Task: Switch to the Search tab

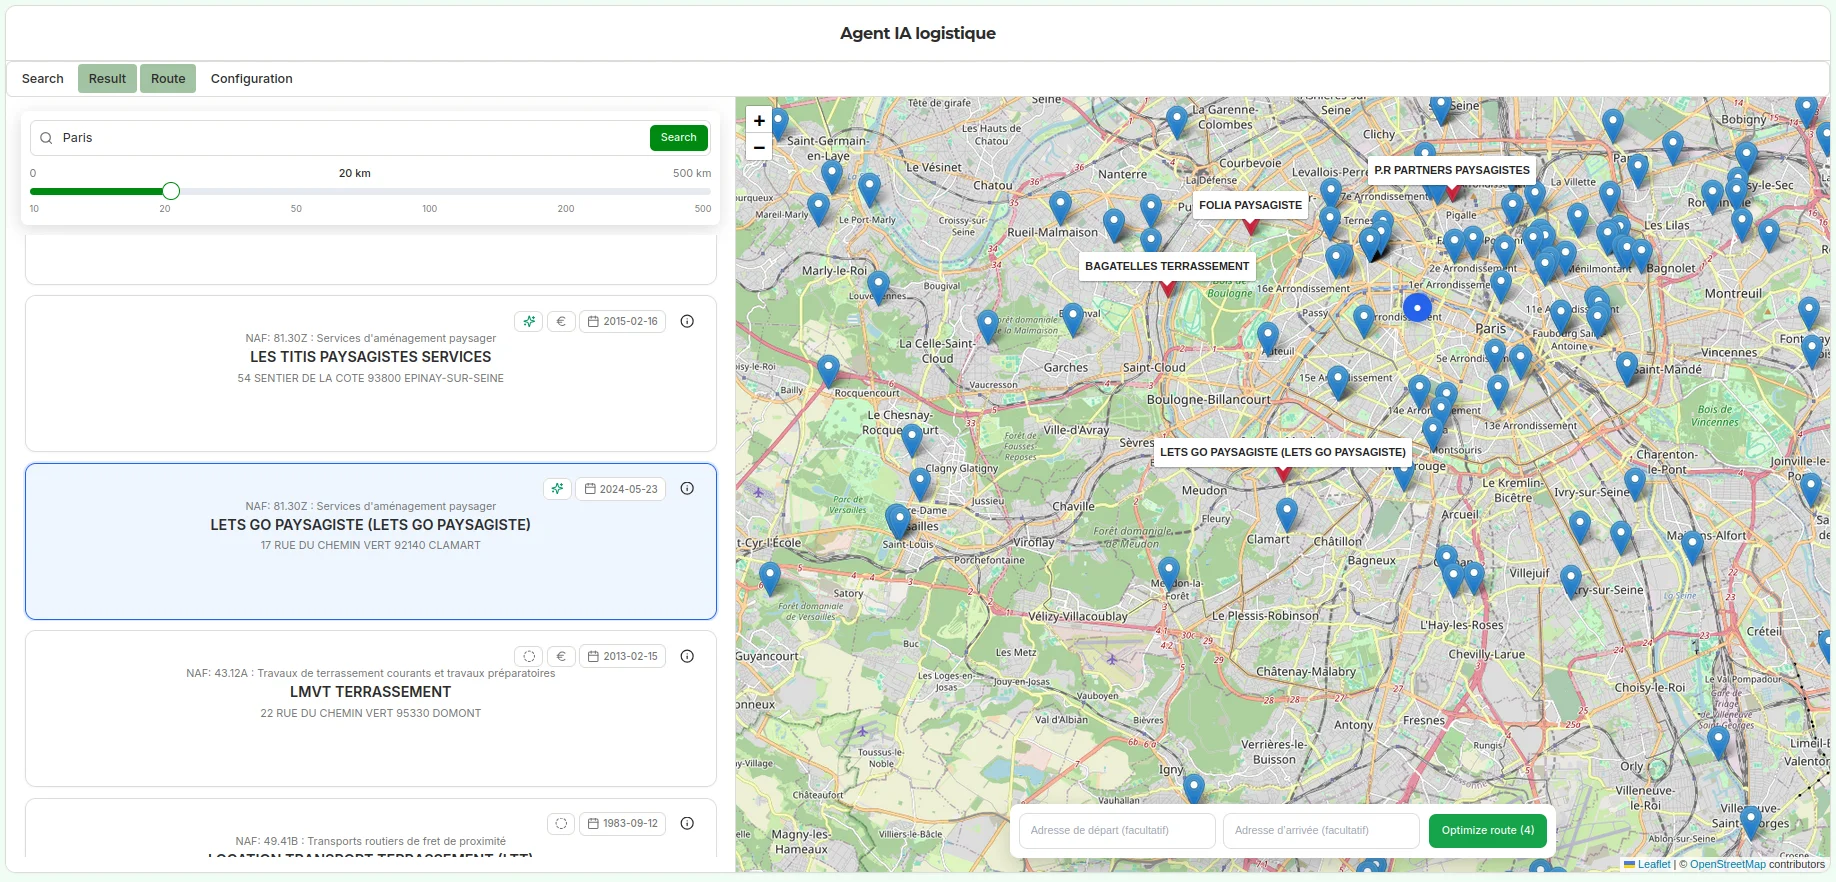Action: pos(43,79)
